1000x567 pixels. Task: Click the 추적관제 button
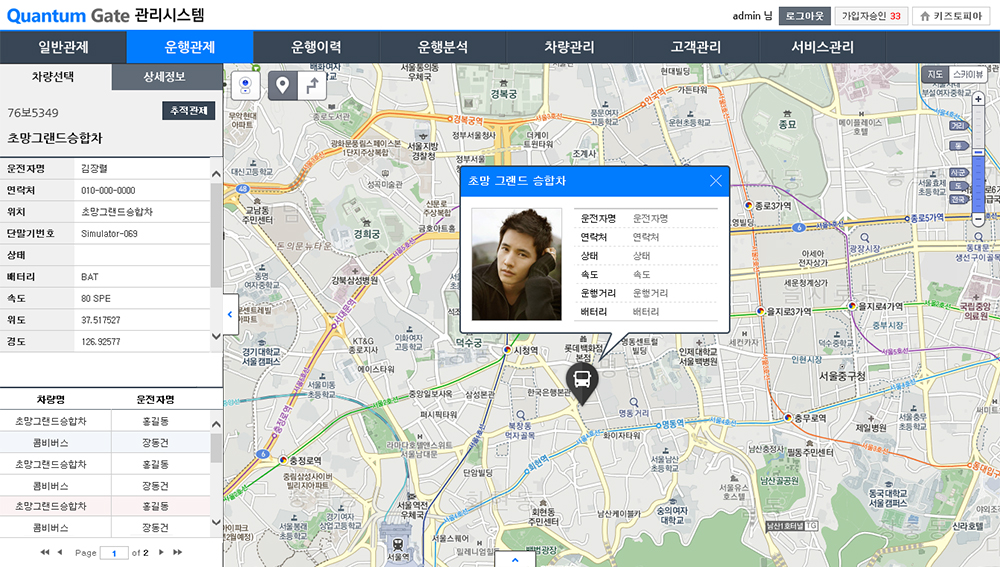(189, 111)
